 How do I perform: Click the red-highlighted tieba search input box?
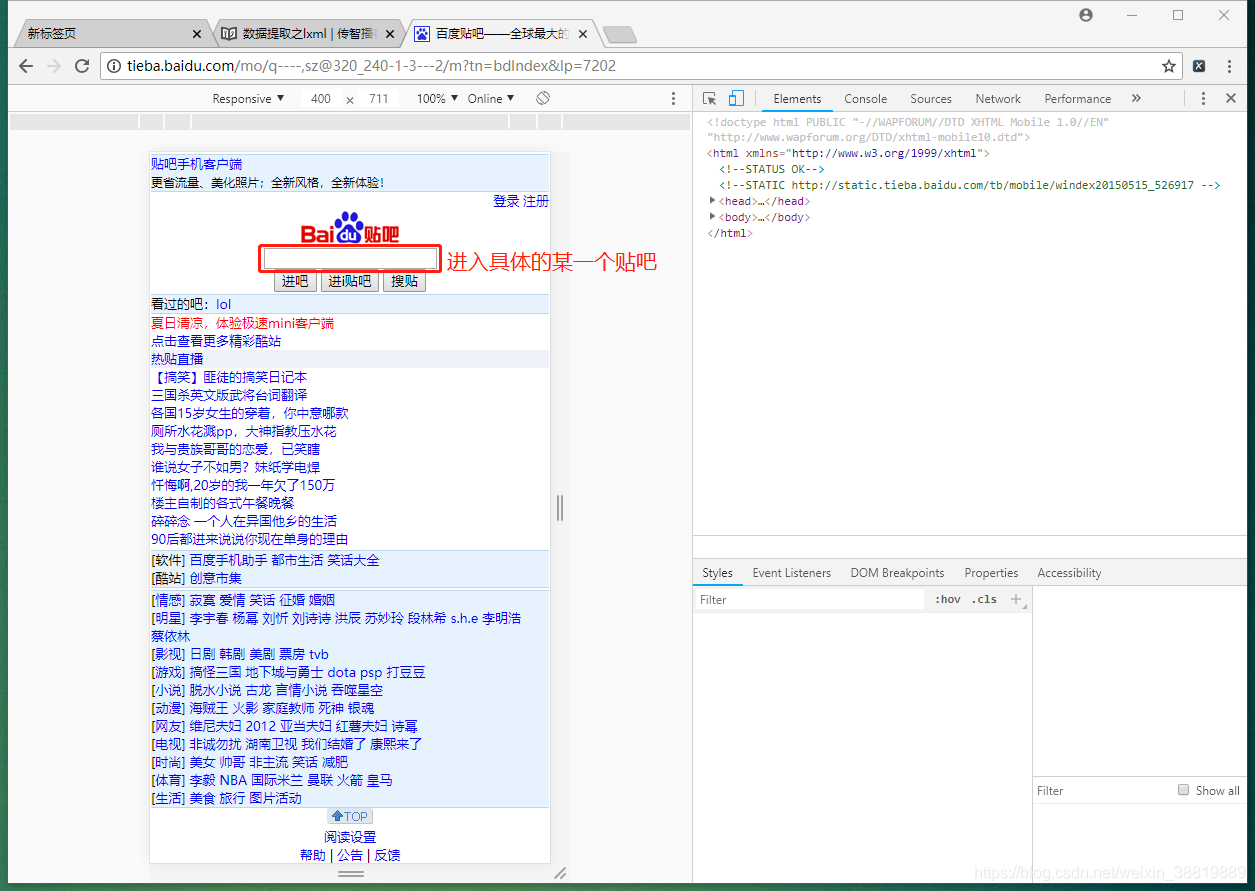point(350,258)
